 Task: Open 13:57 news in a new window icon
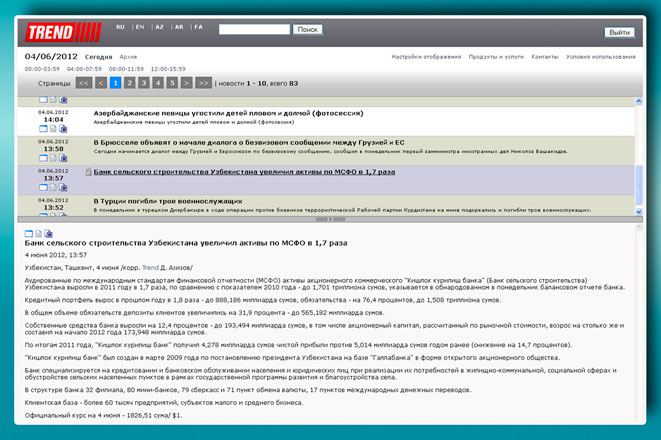click(x=43, y=187)
